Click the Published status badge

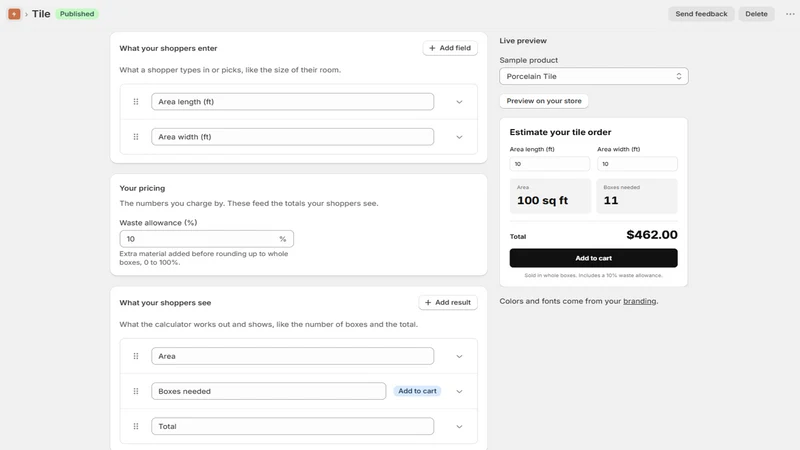click(77, 14)
